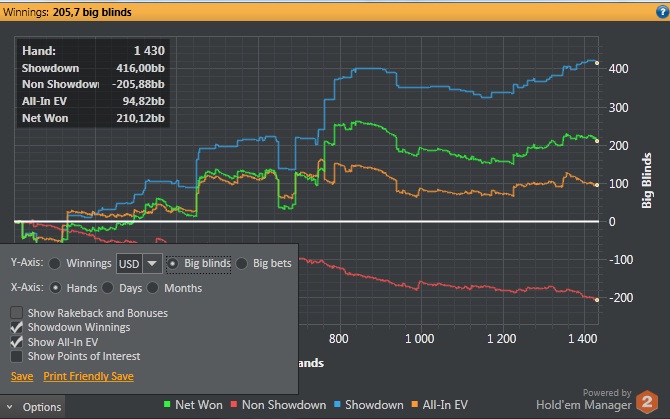Choose Days for the X-axis
The height and width of the screenshot is (419, 670).
pos(108,288)
